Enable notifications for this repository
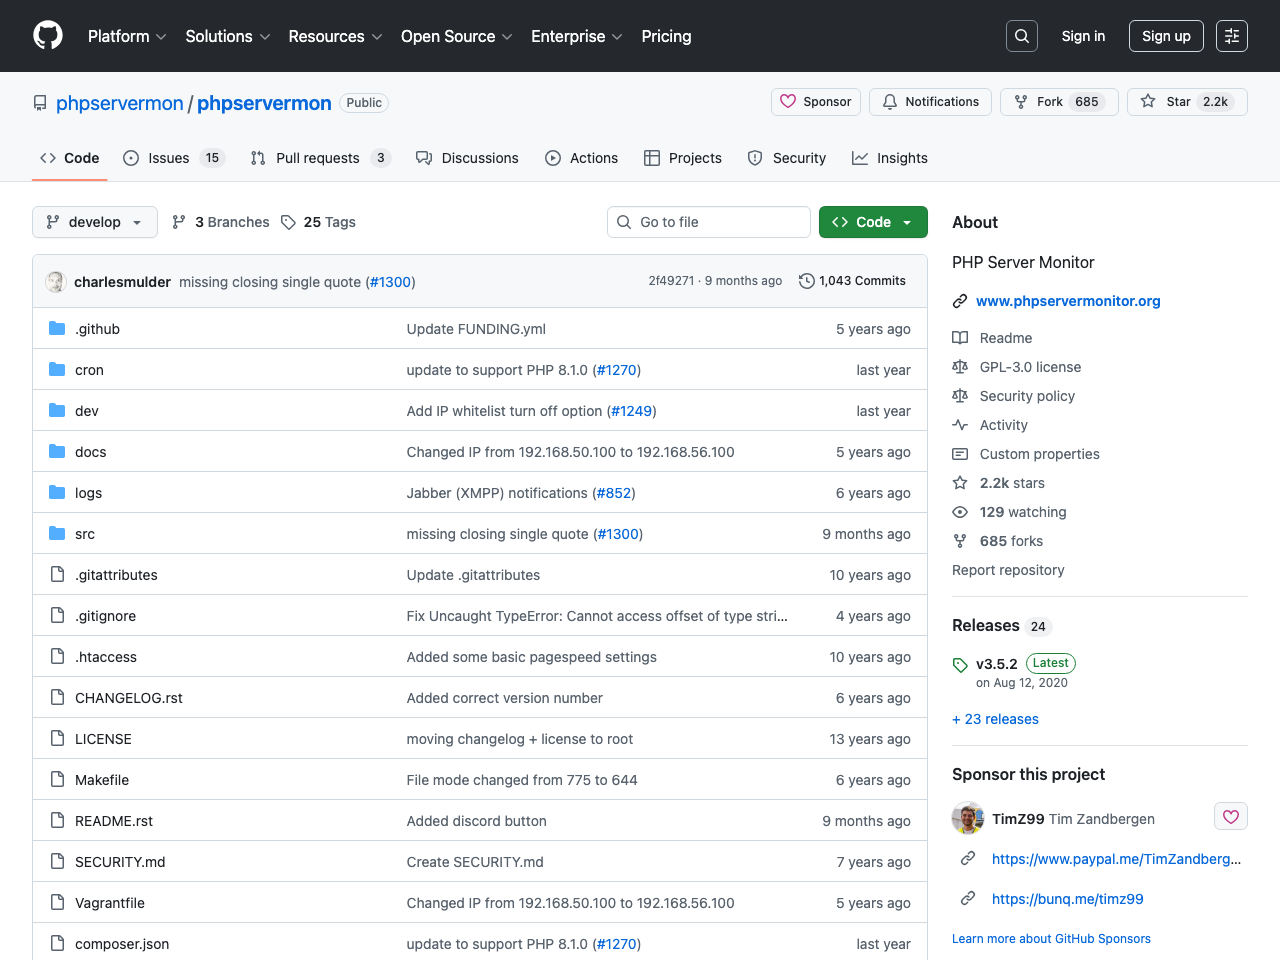The image size is (1280, 960). [929, 101]
